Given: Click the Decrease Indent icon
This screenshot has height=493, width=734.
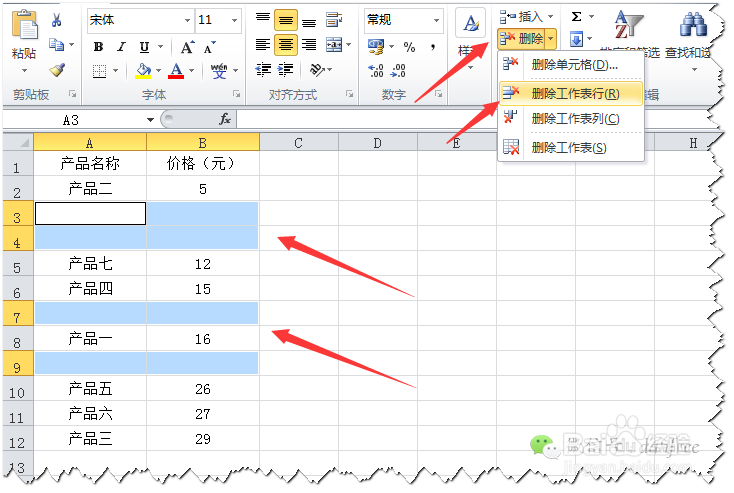Looking at the screenshot, I should pyautogui.click(x=263, y=70).
